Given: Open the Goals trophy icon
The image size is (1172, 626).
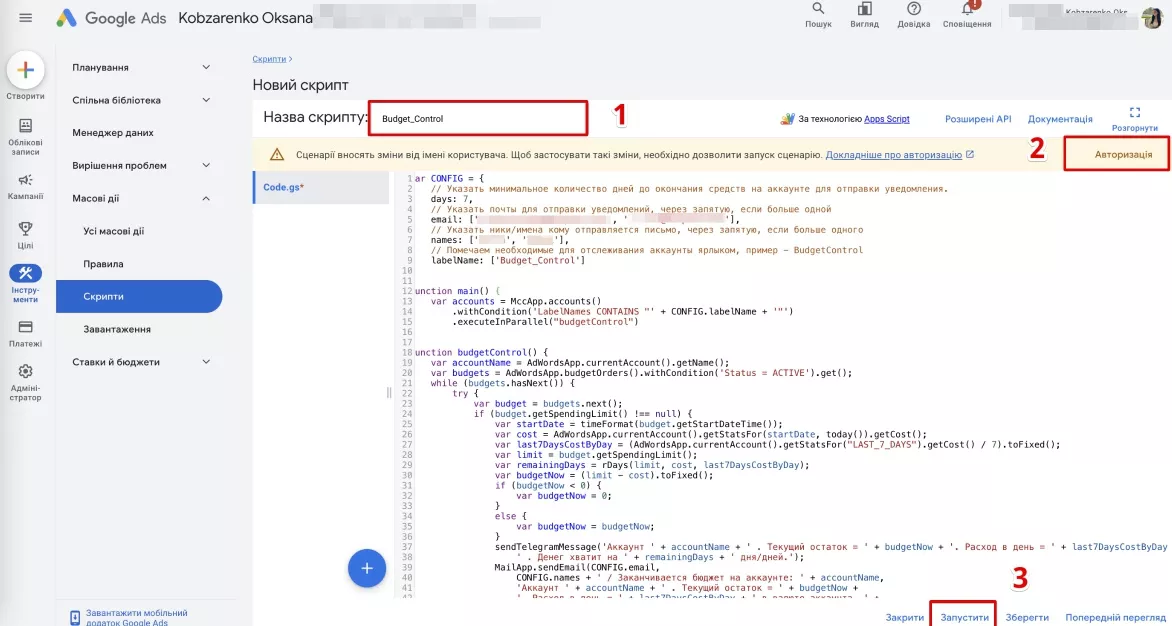Looking at the screenshot, I should [x=25, y=229].
